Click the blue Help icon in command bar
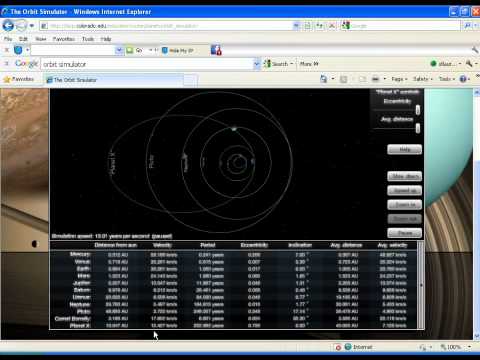The image size is (480, 360). pyautogui.click(x=463, y=79)
